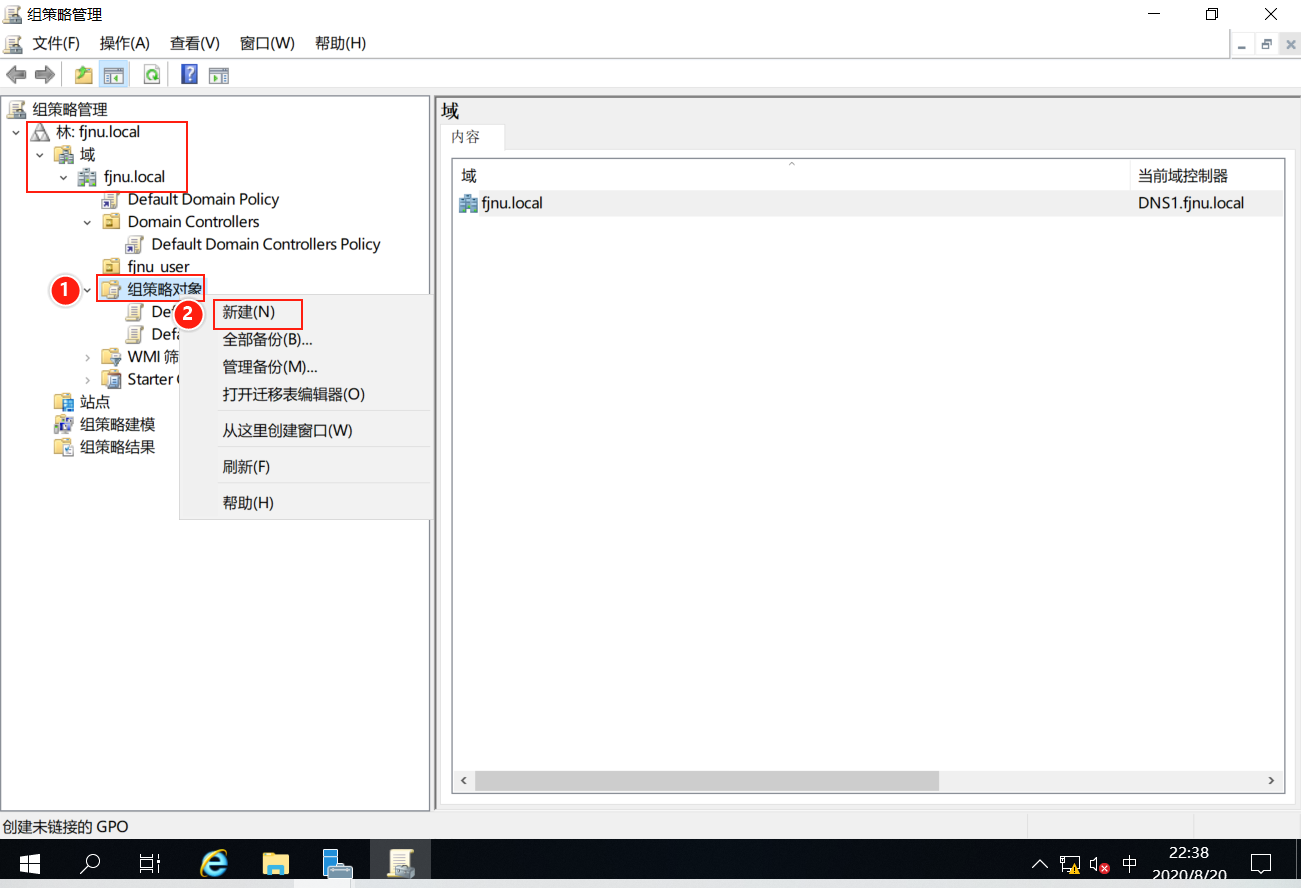Image resolution: width=1301 pixels, height=888 pixels.
Task: Open File Explorer from taskbar
Action: 276,863
